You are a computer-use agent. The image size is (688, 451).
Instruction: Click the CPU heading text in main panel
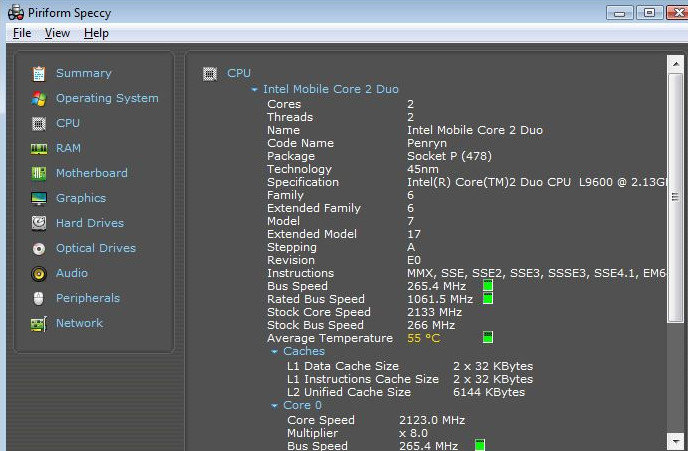239,73
